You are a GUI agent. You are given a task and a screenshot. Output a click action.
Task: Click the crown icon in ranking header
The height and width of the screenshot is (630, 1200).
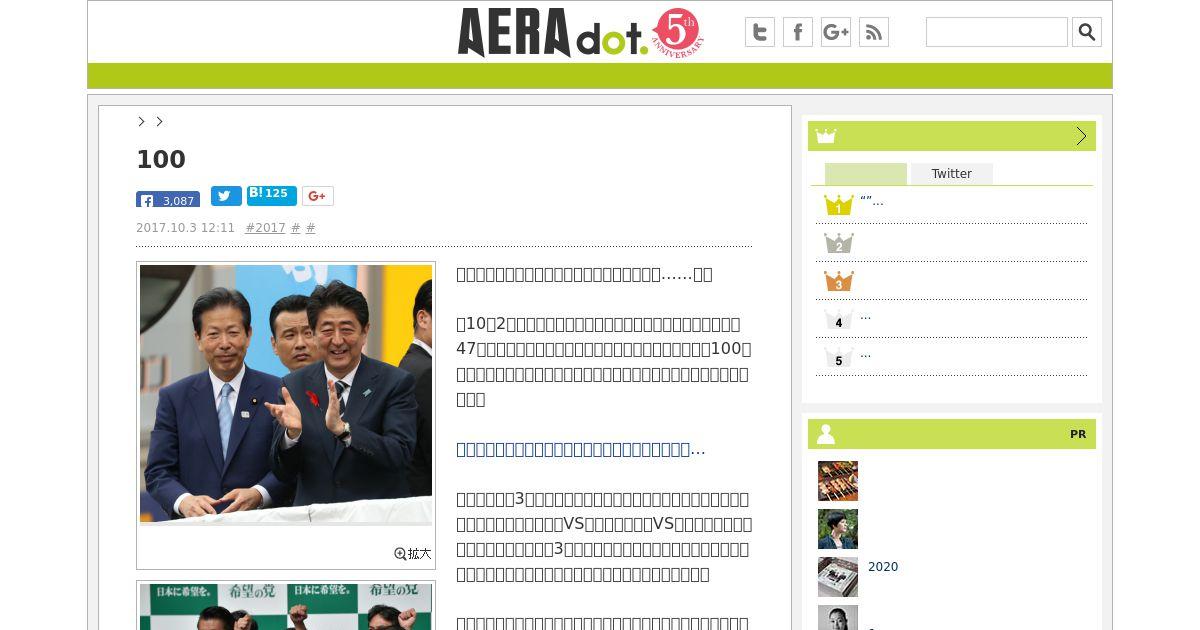click(x=825, y=136)
